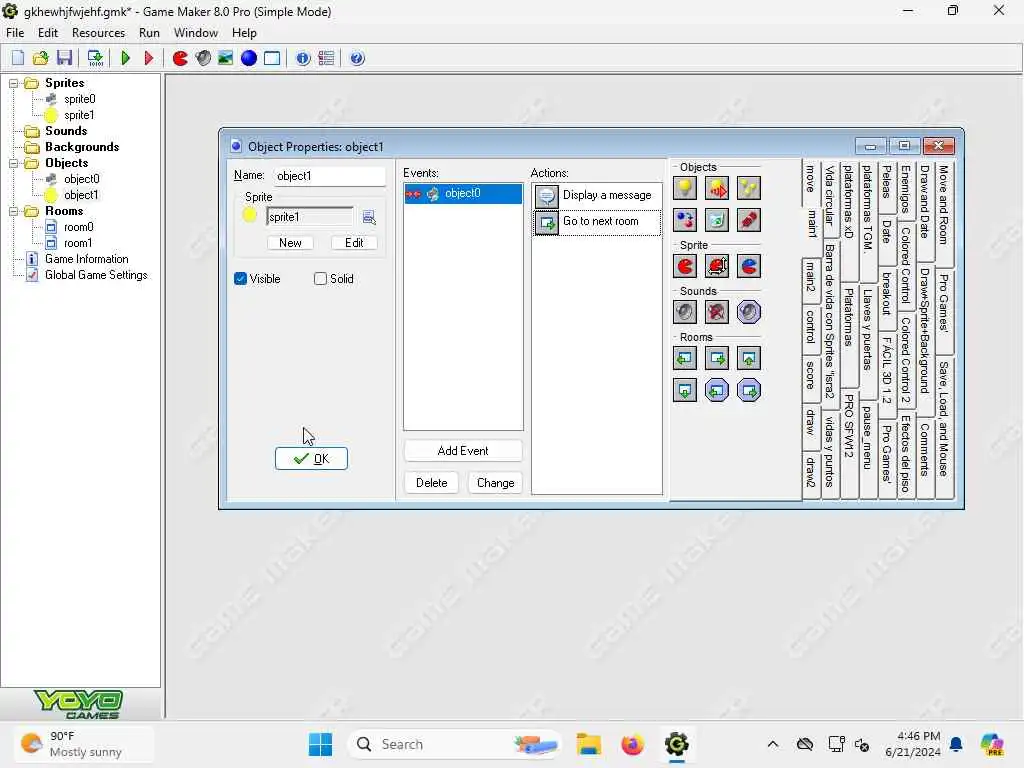Click the OK button
Image resolution: width=1024 pixels, height=768 pixels.
click(312, 458)
